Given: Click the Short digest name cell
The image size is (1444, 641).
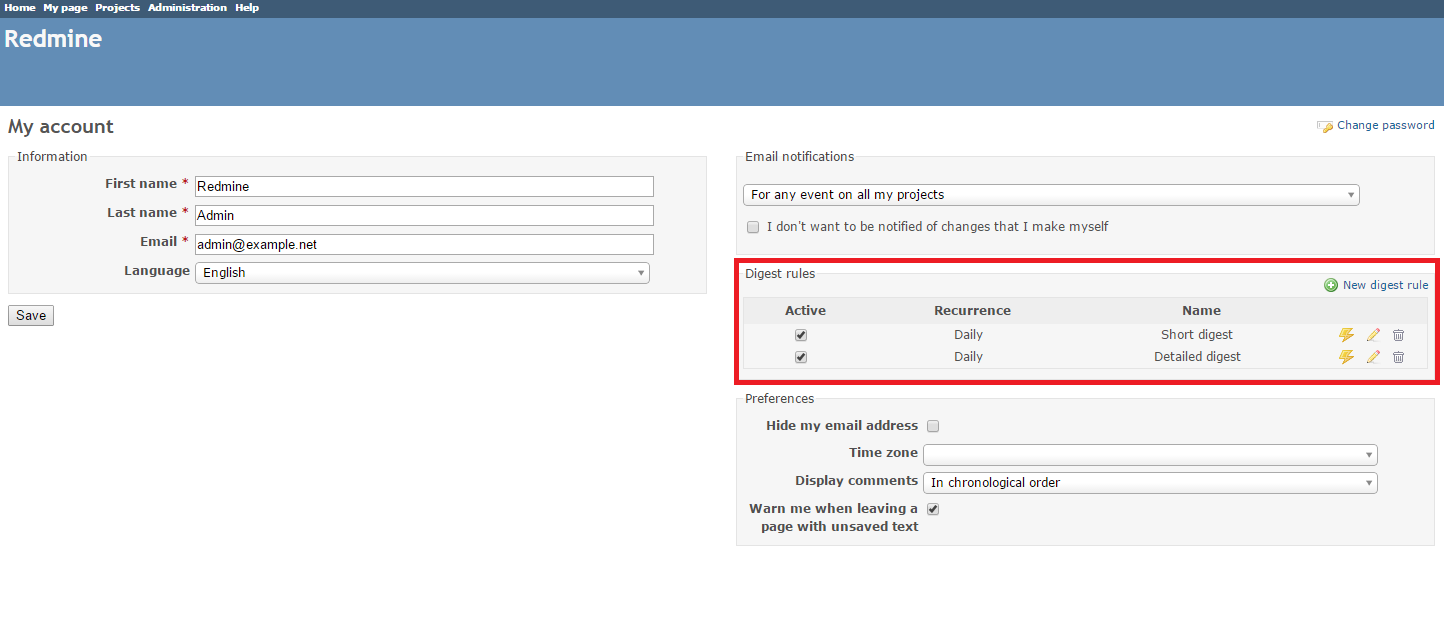Looking at the screenshot, I should coord(1197,335).
